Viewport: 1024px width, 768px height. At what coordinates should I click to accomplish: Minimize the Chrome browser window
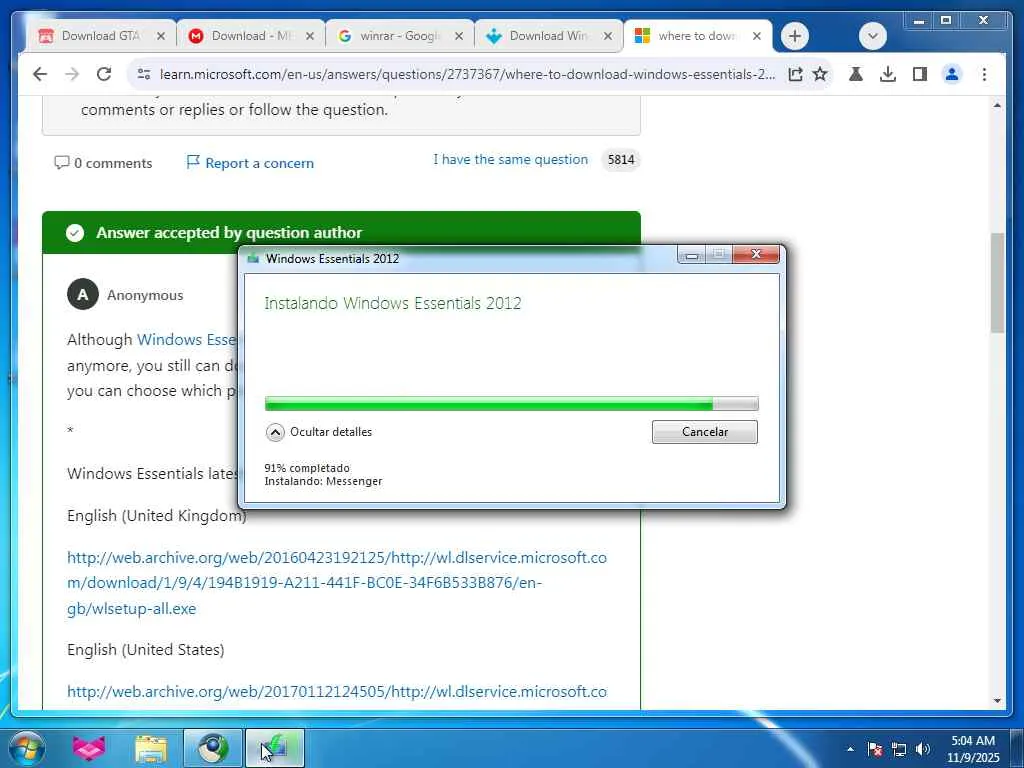(x=919, y=21)
